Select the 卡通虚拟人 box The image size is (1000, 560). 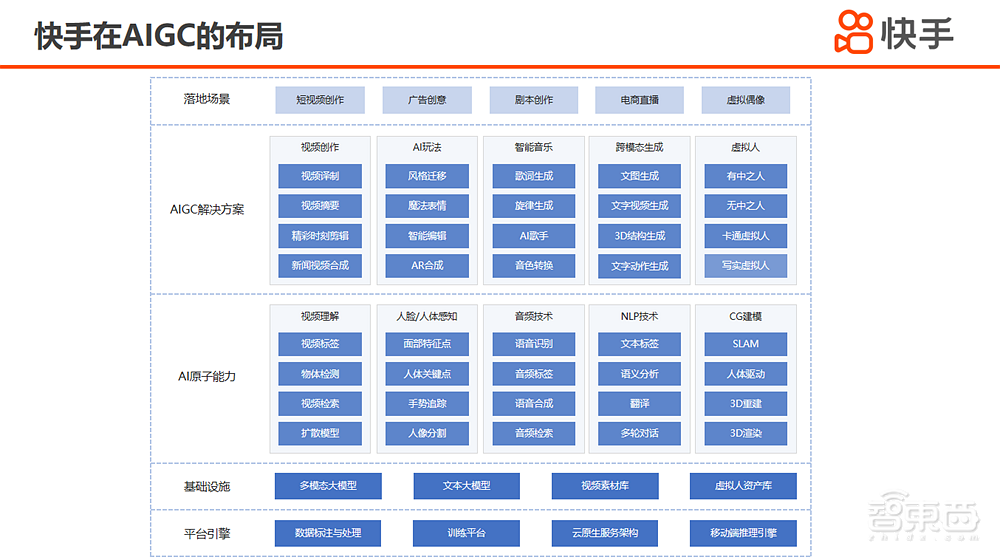(x=746, y=236)
